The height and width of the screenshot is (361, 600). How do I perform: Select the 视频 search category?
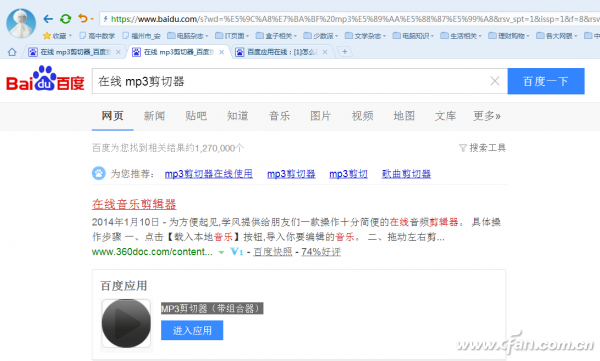362,116
